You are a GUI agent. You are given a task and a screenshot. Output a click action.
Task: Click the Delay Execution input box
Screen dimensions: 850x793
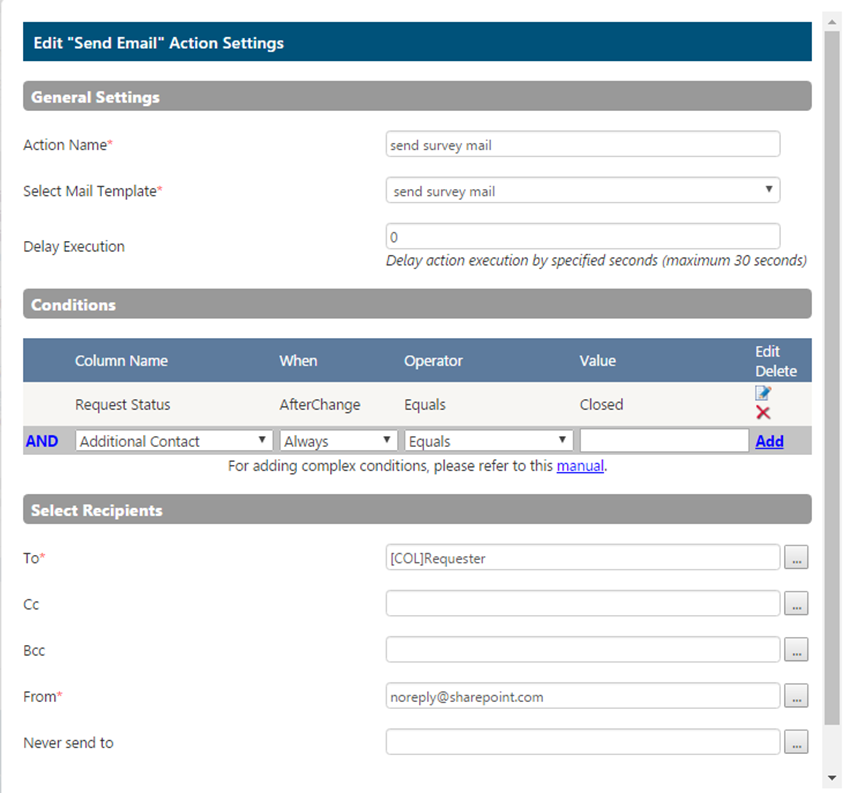(583, 236)
